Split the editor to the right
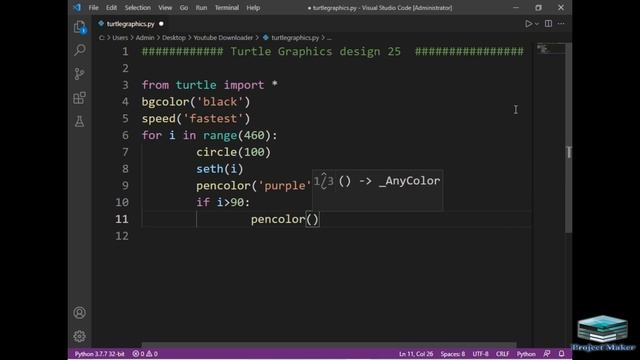 549,24
